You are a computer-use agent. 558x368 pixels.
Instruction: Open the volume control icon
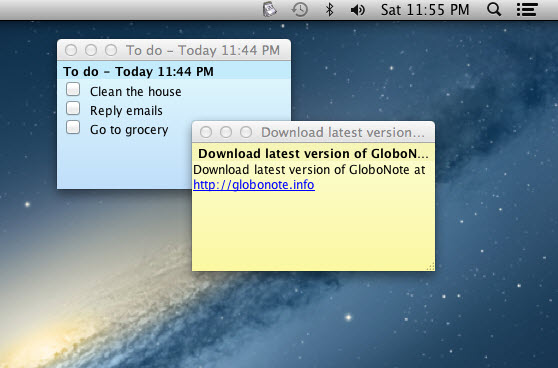358,10
